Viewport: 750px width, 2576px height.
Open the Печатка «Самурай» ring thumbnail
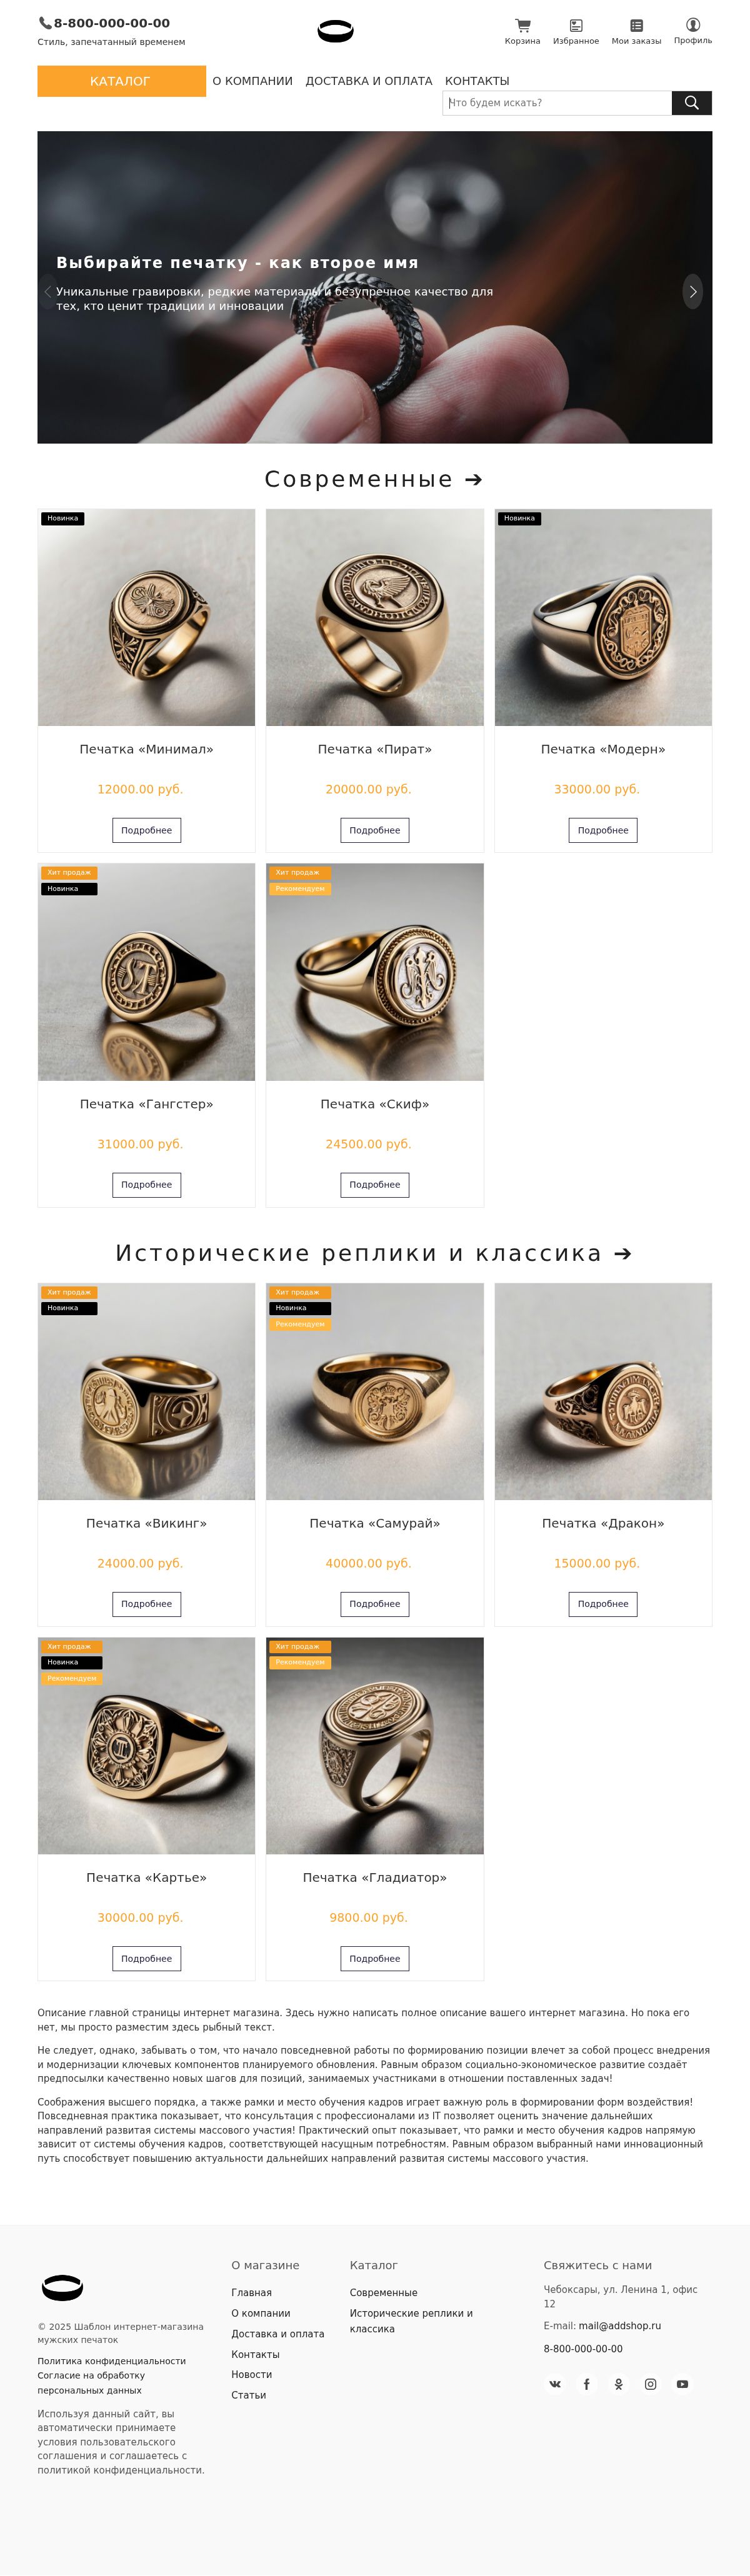pos(375,1391)
